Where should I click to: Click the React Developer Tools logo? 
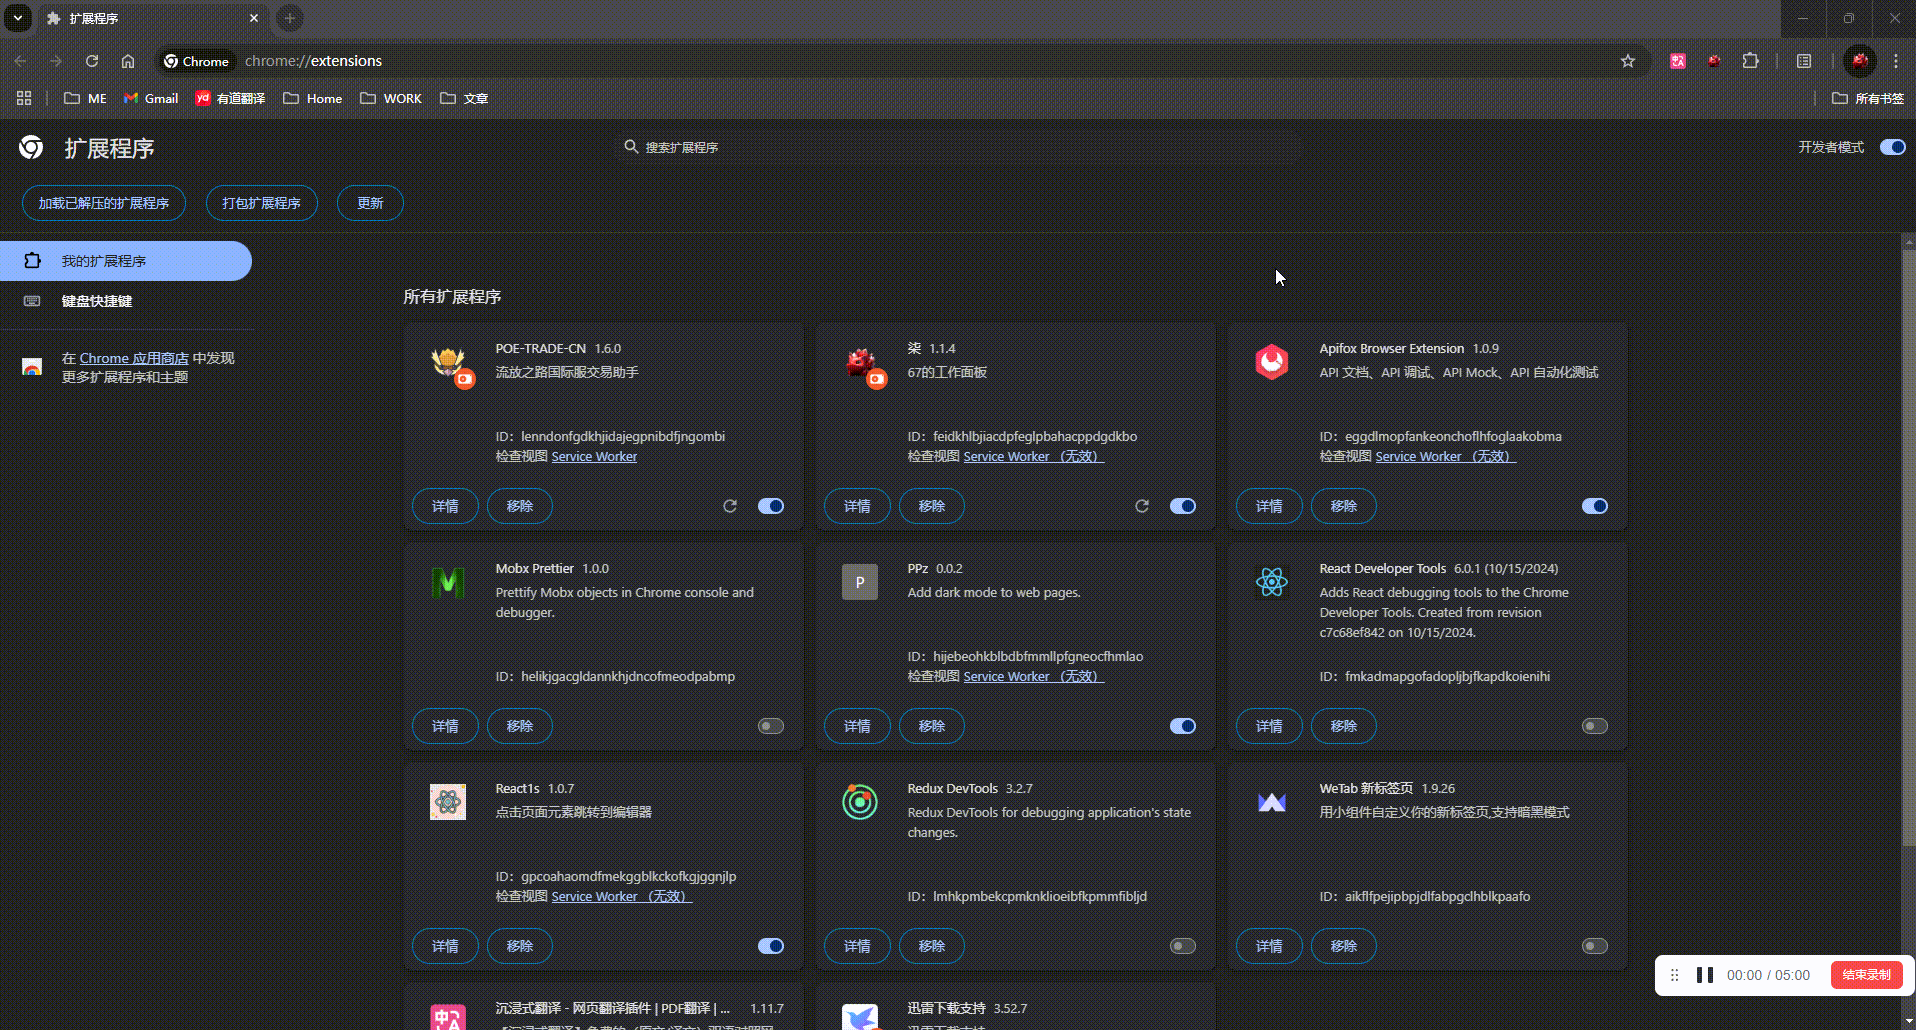(1272, 582)
